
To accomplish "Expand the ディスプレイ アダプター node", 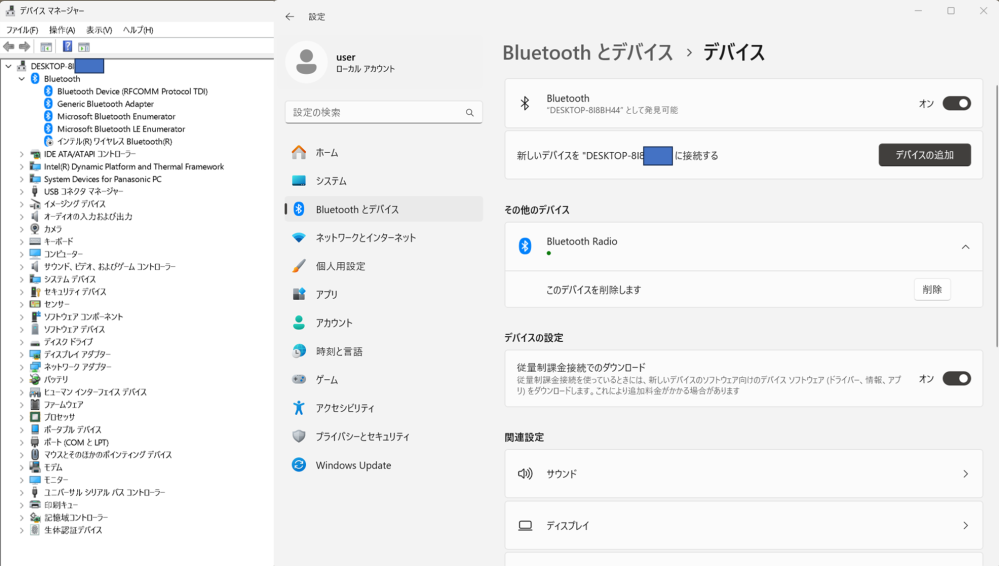I will [x=22, y=354].
